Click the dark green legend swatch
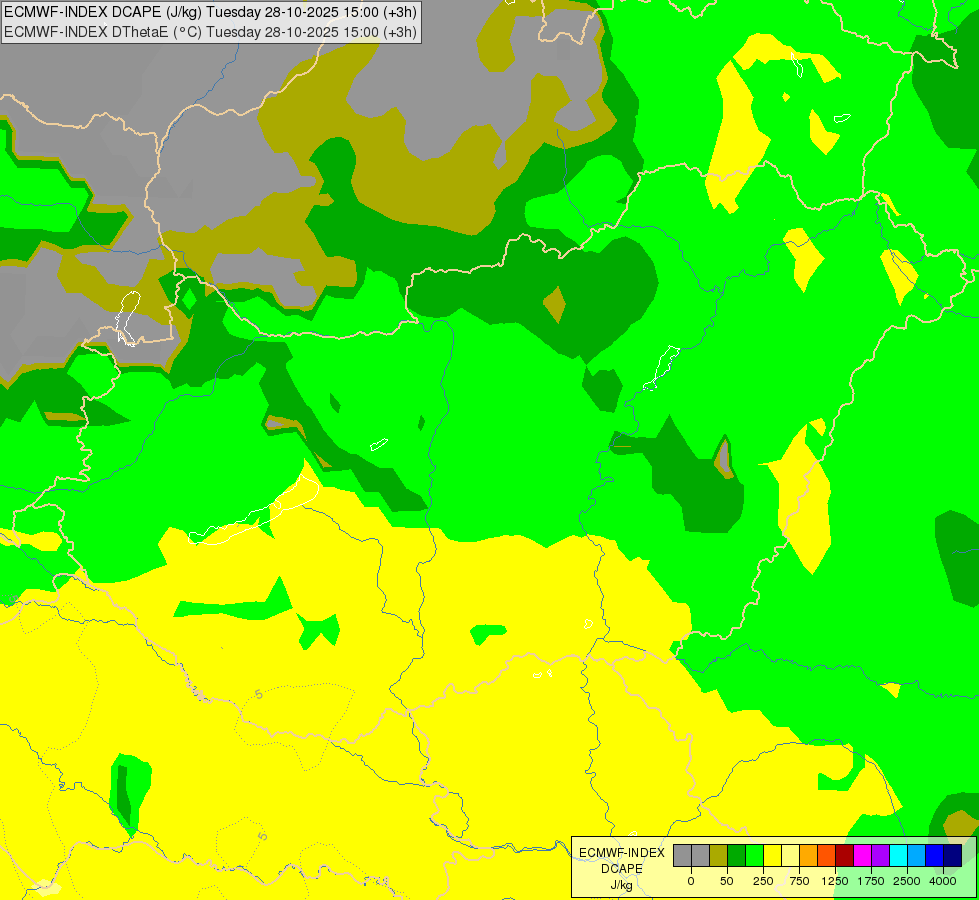This screenshot has height=900, width=979. click(x=736, y=856)
